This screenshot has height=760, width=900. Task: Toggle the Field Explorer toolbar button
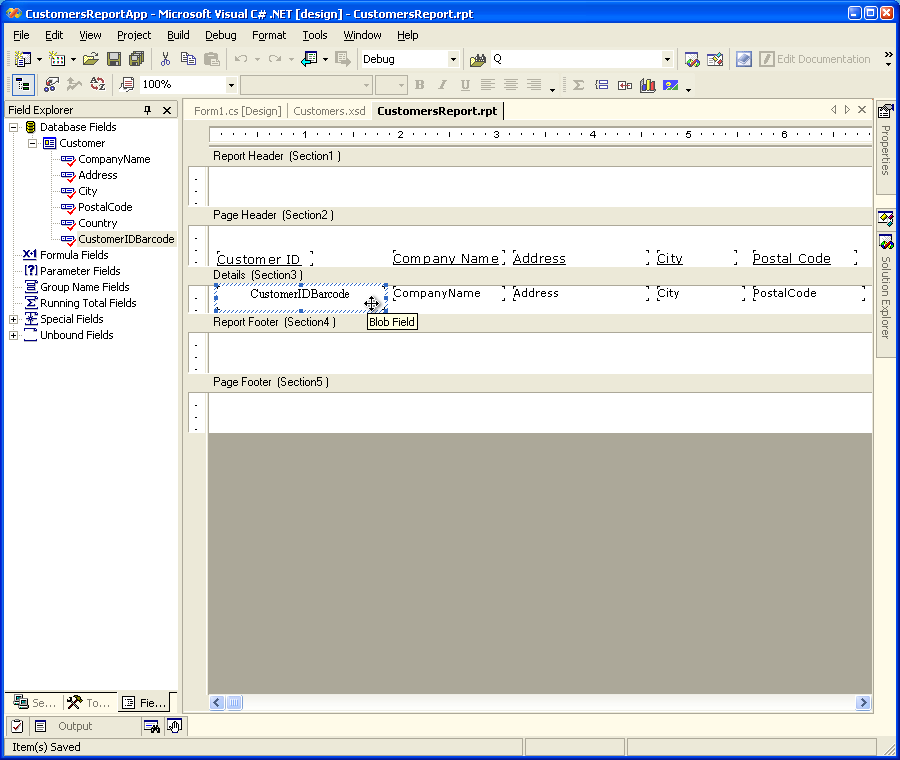pyautogui.click(x=24, y=85)
